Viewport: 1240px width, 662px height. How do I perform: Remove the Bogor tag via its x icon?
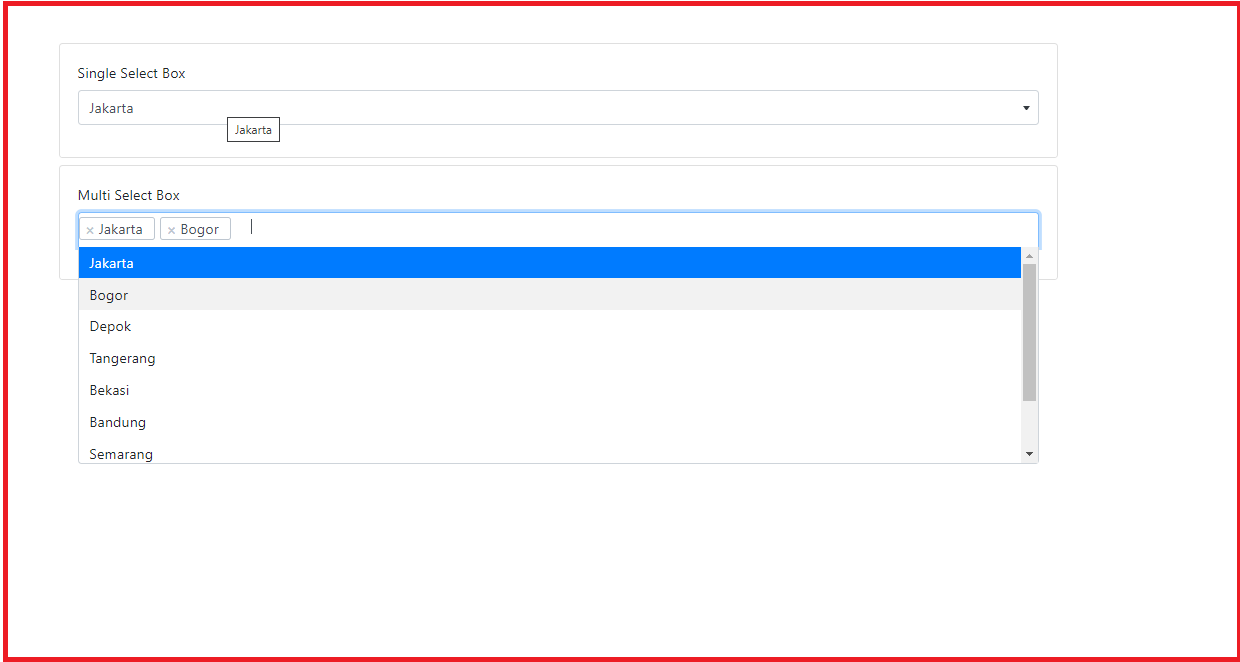171,230
